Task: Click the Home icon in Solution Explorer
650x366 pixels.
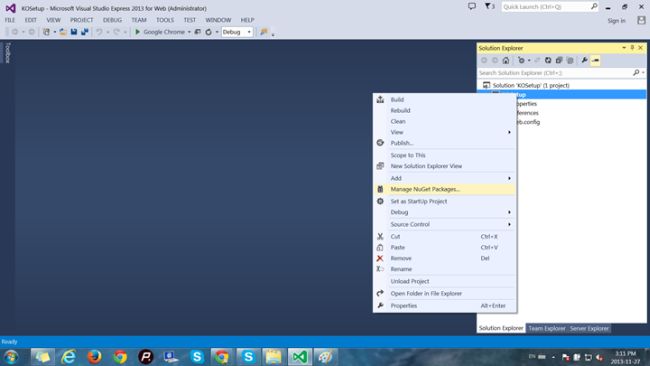Action: [x=506, y=61]
